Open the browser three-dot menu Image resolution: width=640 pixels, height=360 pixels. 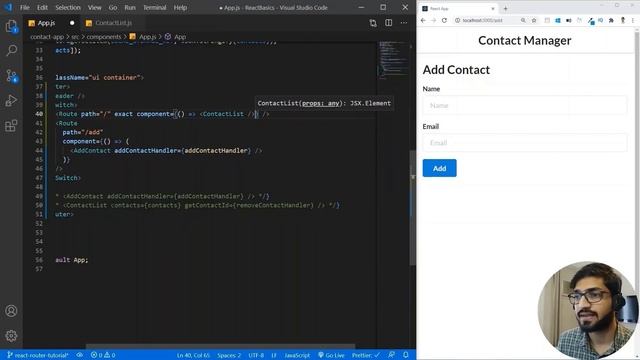(633, 20)
